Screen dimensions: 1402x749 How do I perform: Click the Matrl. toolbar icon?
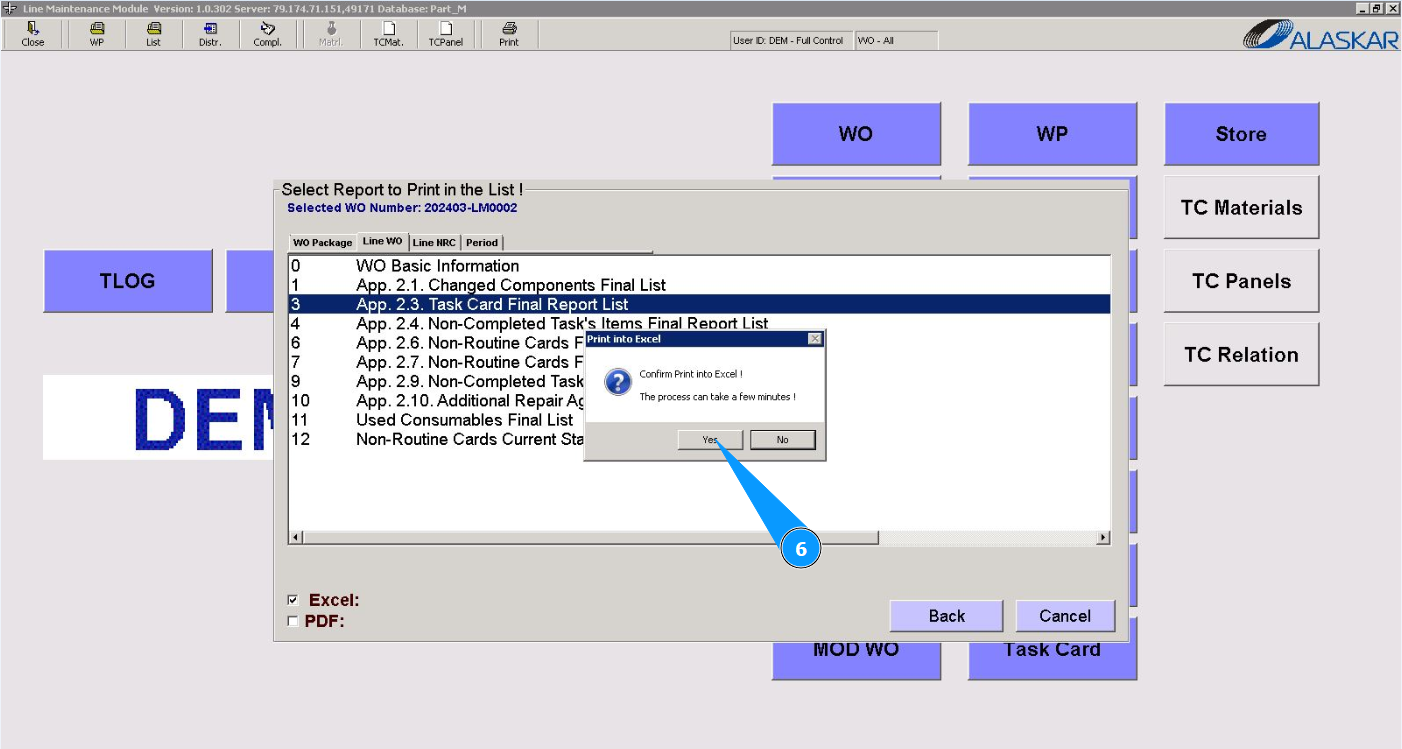click(331, 35)
